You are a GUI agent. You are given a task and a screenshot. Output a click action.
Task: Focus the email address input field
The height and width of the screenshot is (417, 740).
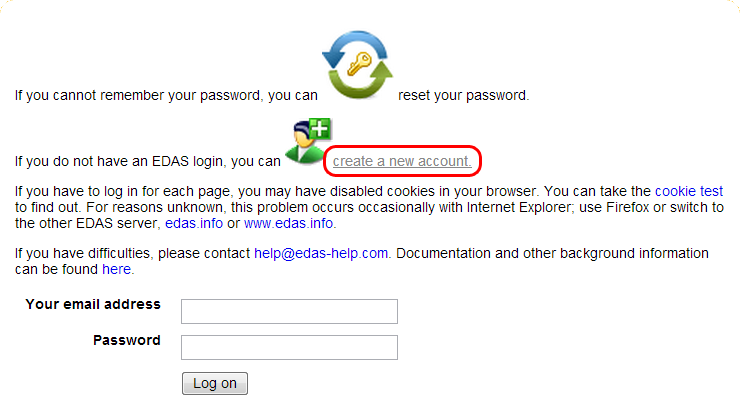point(289,312)
